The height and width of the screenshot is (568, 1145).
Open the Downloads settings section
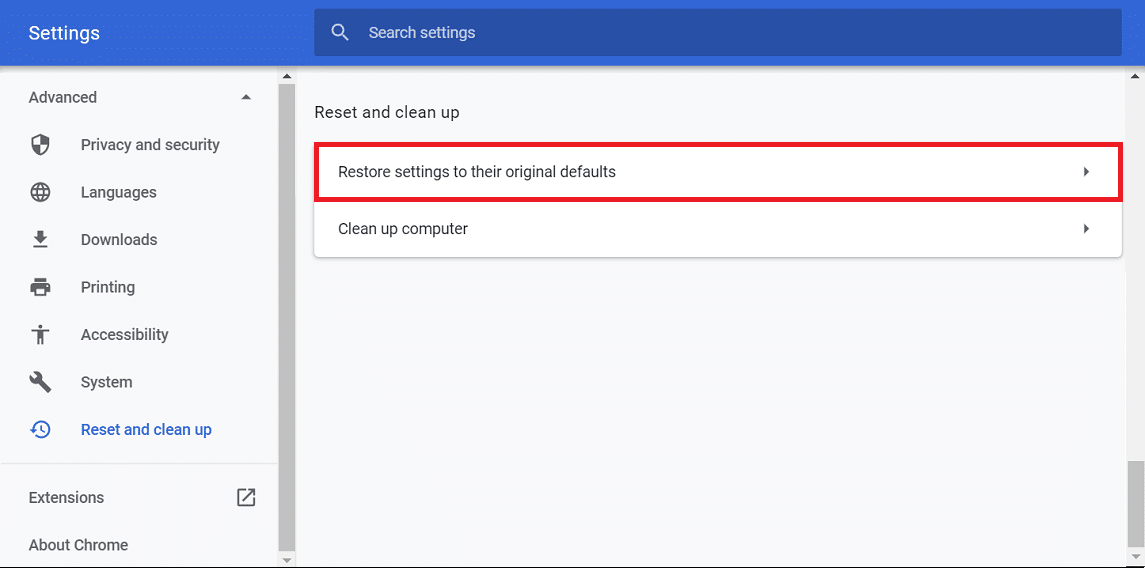(x=119, y=240)
